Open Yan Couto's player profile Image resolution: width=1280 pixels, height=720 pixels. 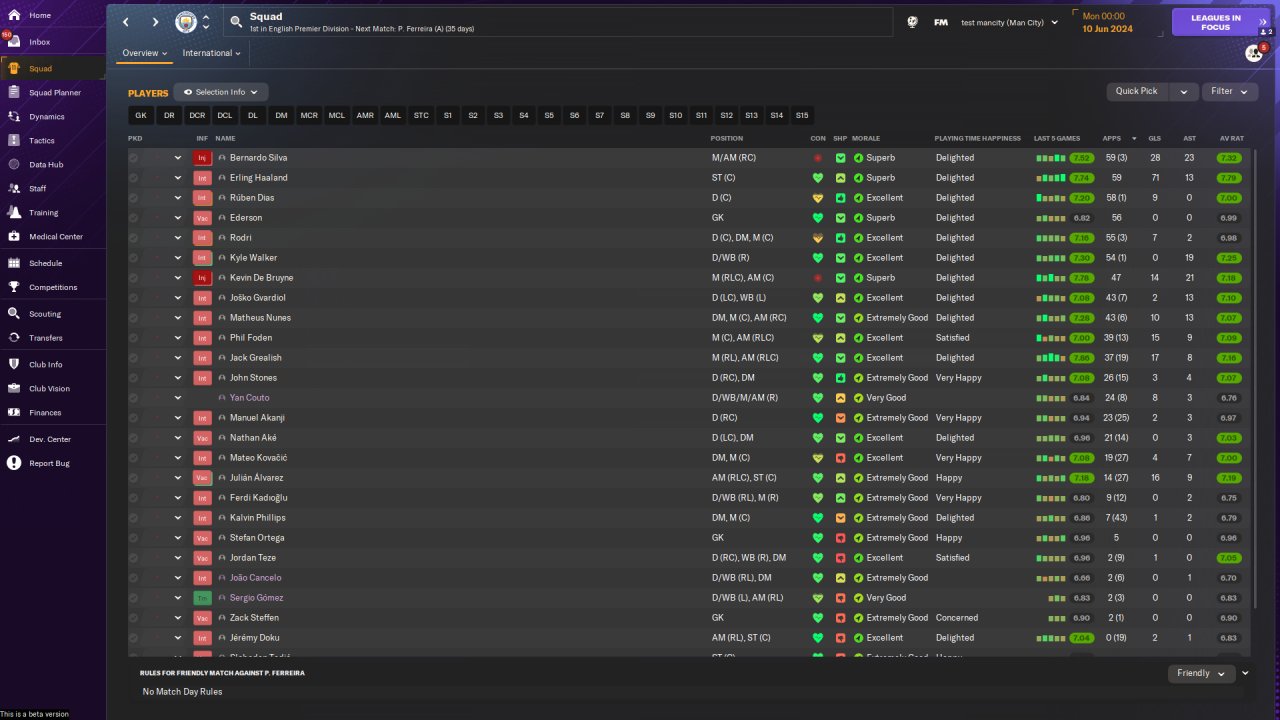tap(249, 398)
